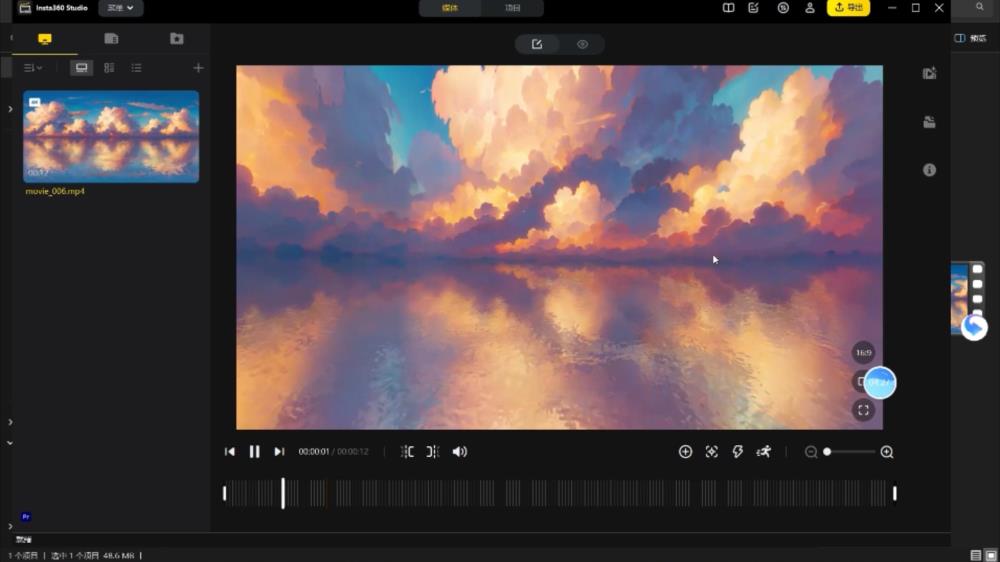The image size is (1000, 562).
Task: Add a keyframe with the circled plus
Action: click(685, 452)
